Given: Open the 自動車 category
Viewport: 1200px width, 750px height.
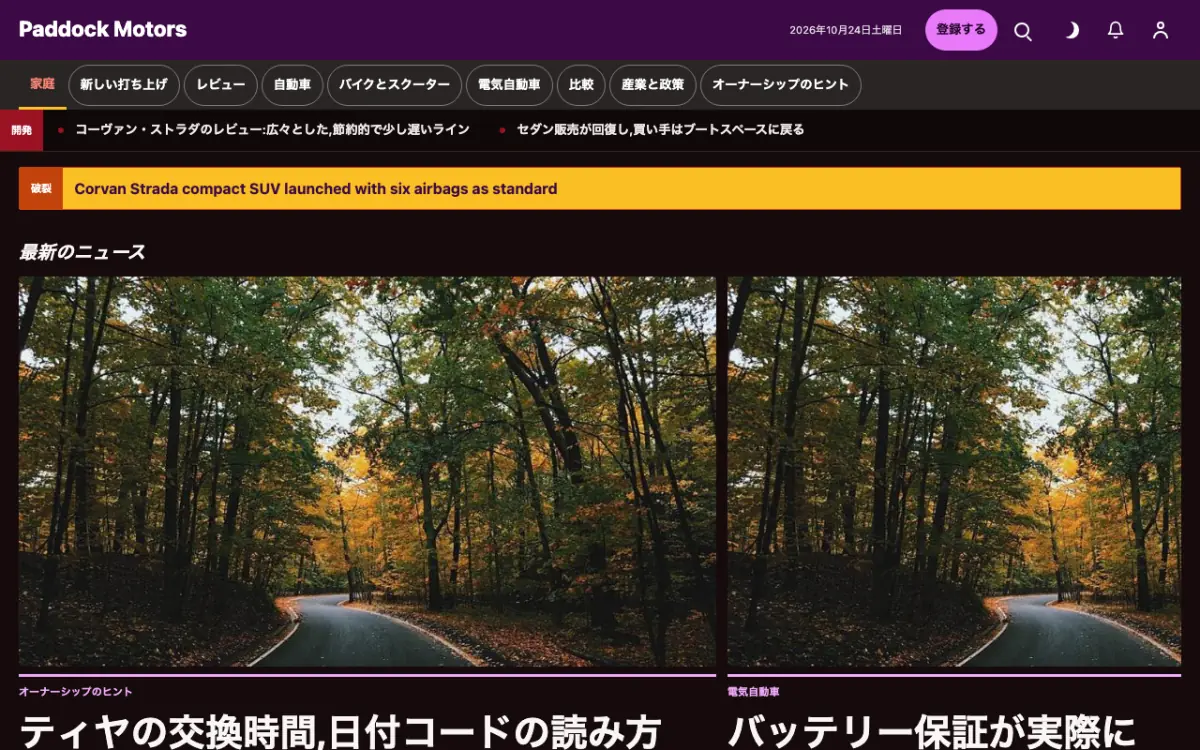Looking at the screenshot, I should click(292, 85).
